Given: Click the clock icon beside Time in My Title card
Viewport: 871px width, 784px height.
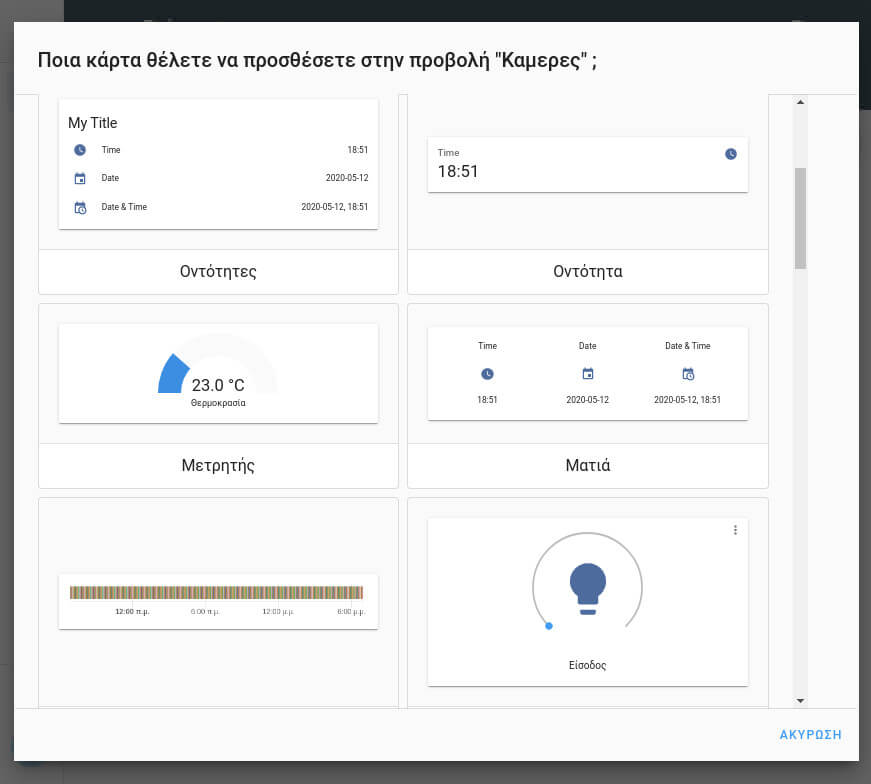Looking at the screenshot, I should (x=80, y=150).
